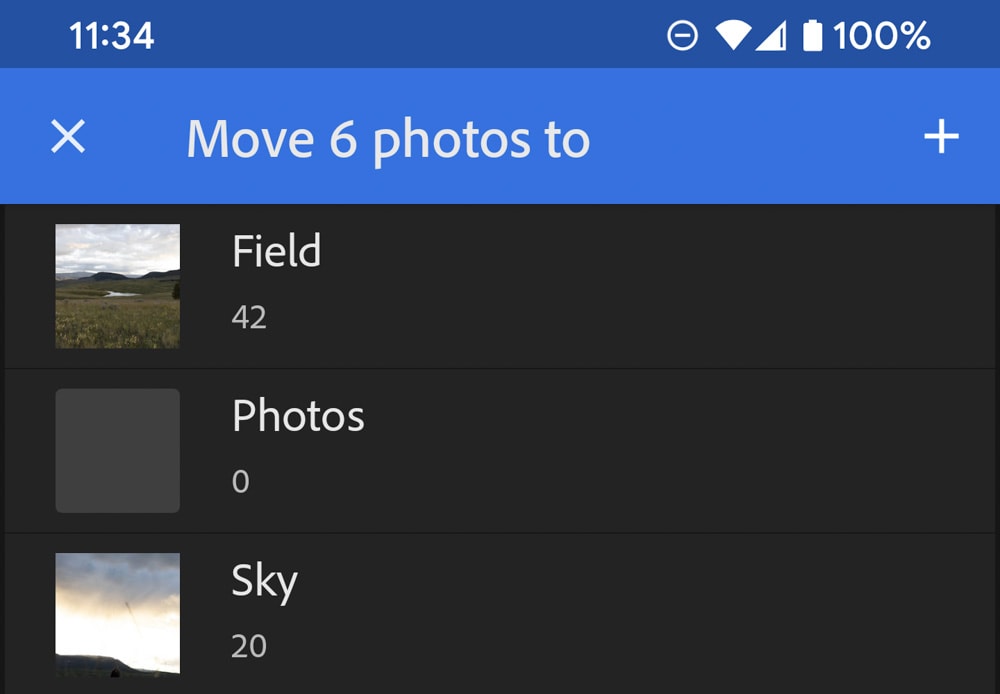Tap the 20 photo count under Sky
This screenshot has height=694, width=1000.
tap(249, 646)
